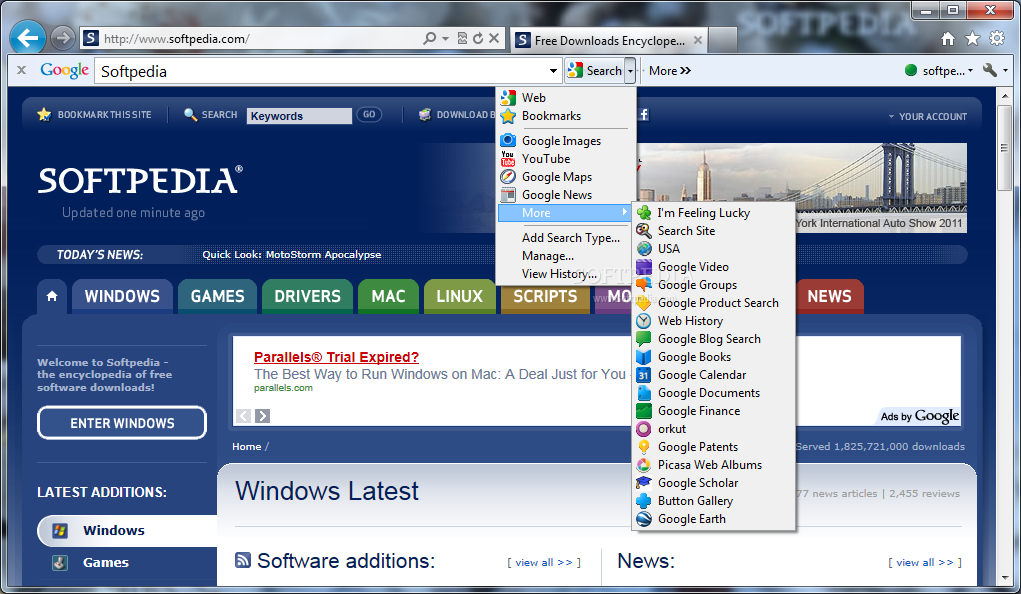Click the Games joystick icon in Latest Additions
The image size is (1021, 594).
click(x=60, y=562)
